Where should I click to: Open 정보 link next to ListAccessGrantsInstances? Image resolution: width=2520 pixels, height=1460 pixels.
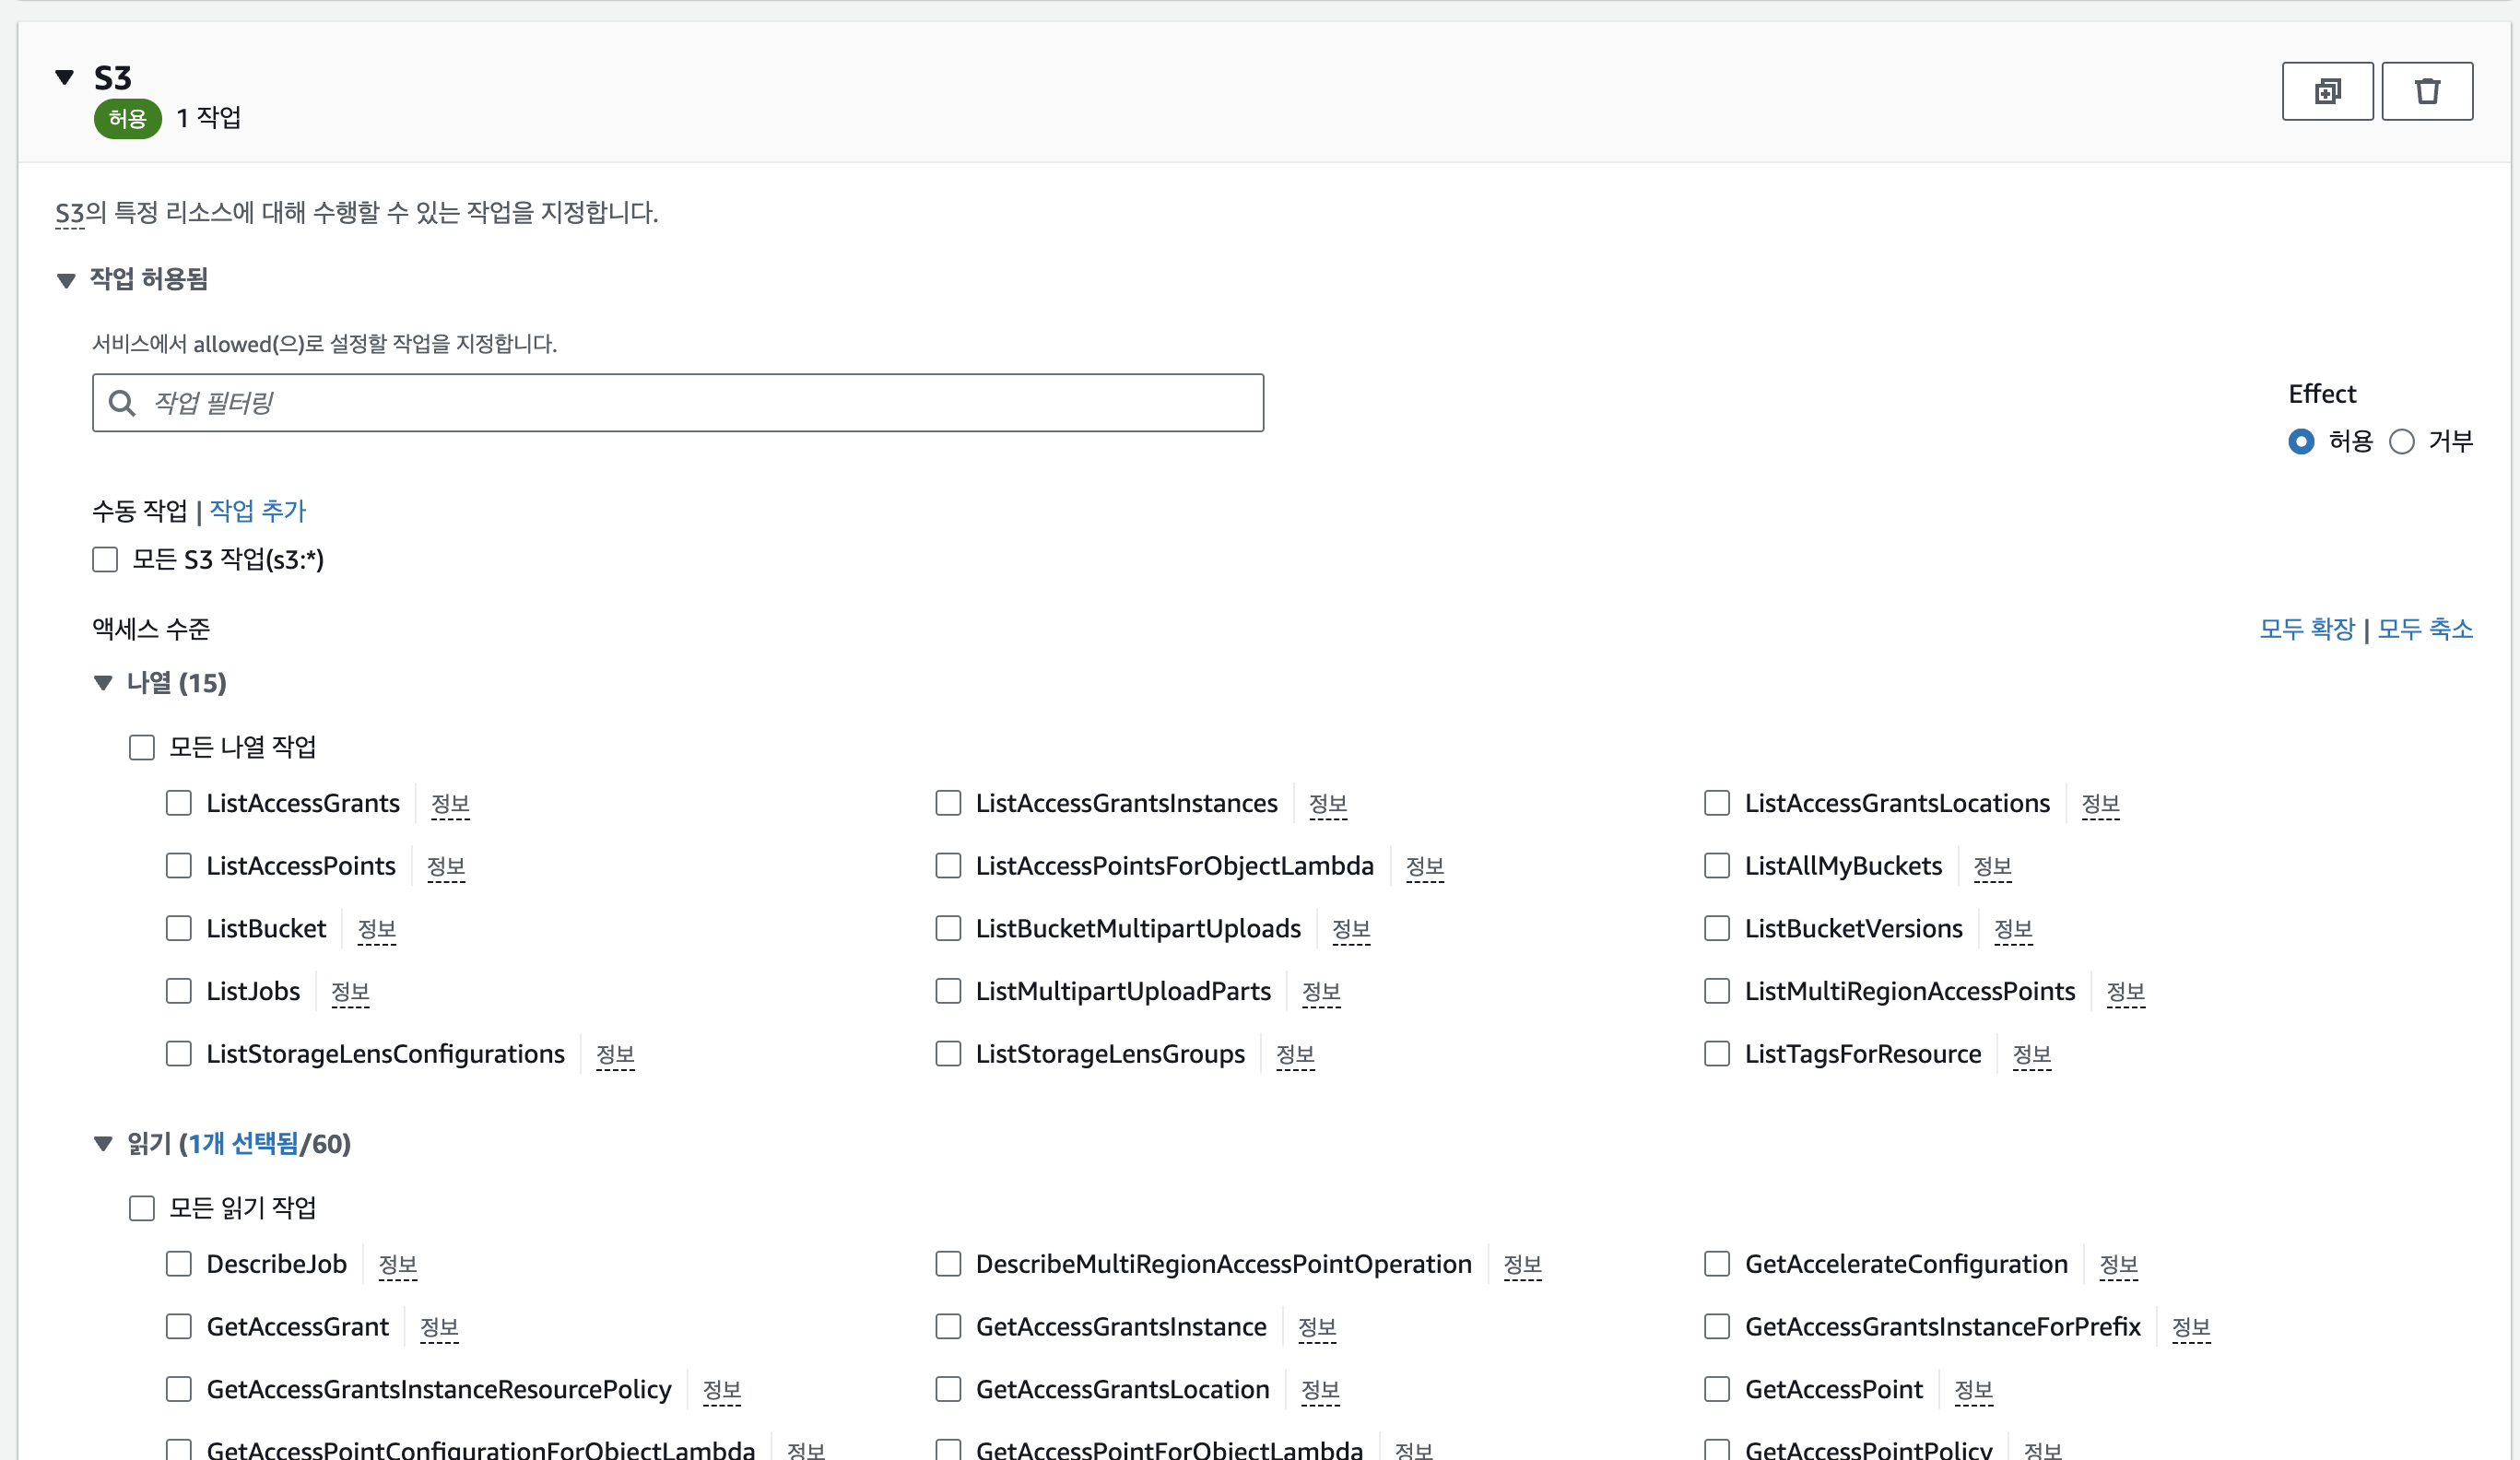pyautogui.click(x=1328, y=804)
